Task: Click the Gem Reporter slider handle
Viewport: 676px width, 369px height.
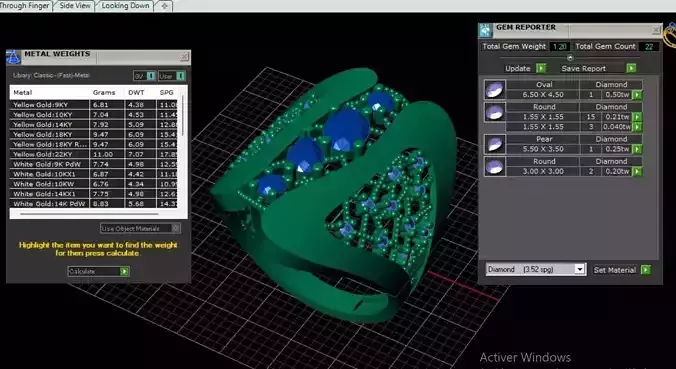Action: (570, 57)
